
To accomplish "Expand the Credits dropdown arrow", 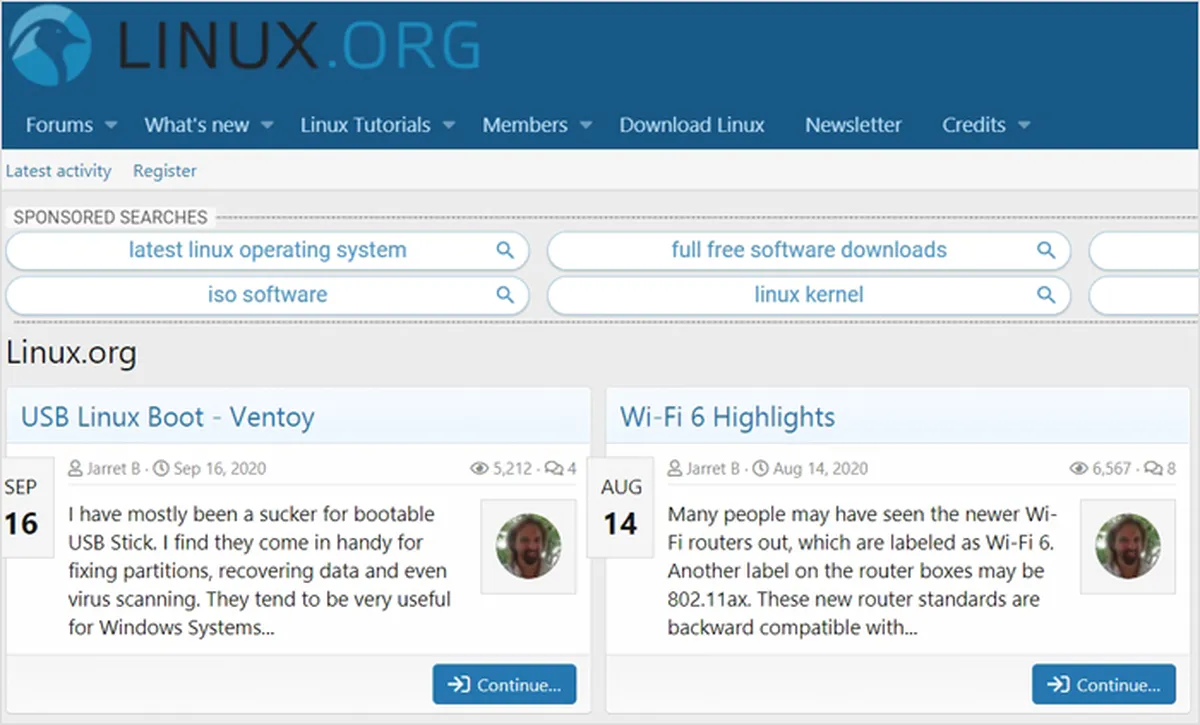I will click(x=1024, y=126).
